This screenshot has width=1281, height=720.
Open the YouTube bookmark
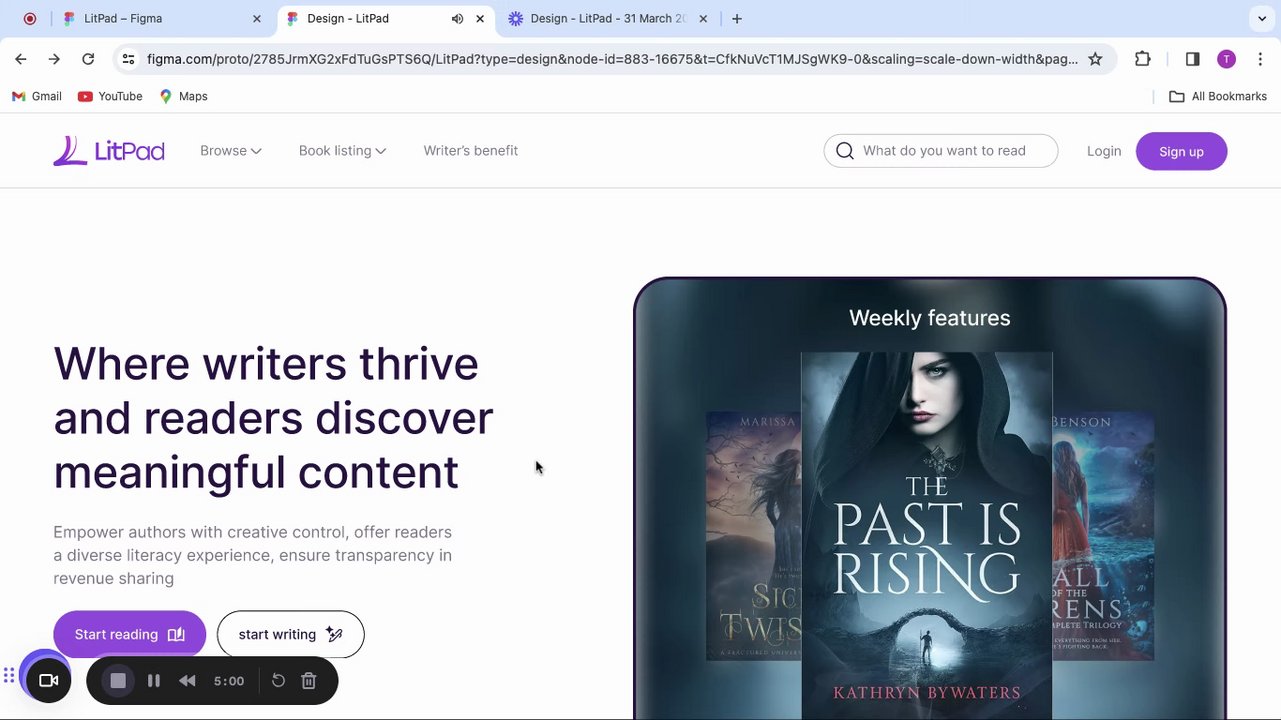click(x=110, y=96)
